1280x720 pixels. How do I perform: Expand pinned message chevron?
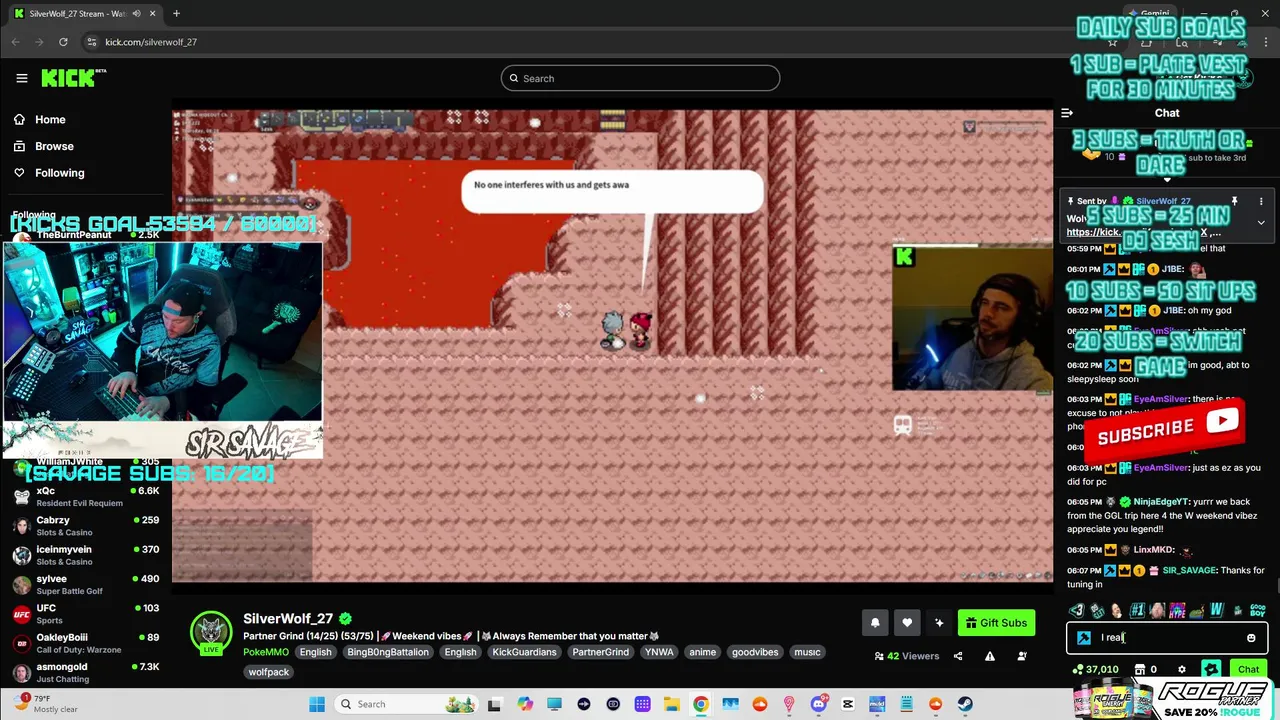(x=1261, y=222)
